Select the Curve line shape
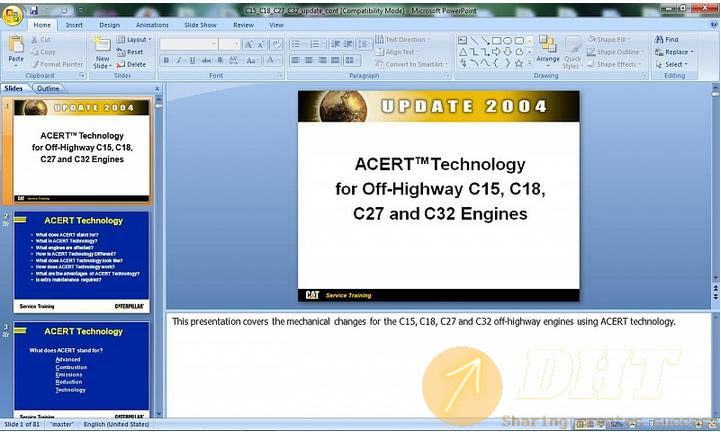The height and width of the screenshot is (432, 721). pos(485,63)
